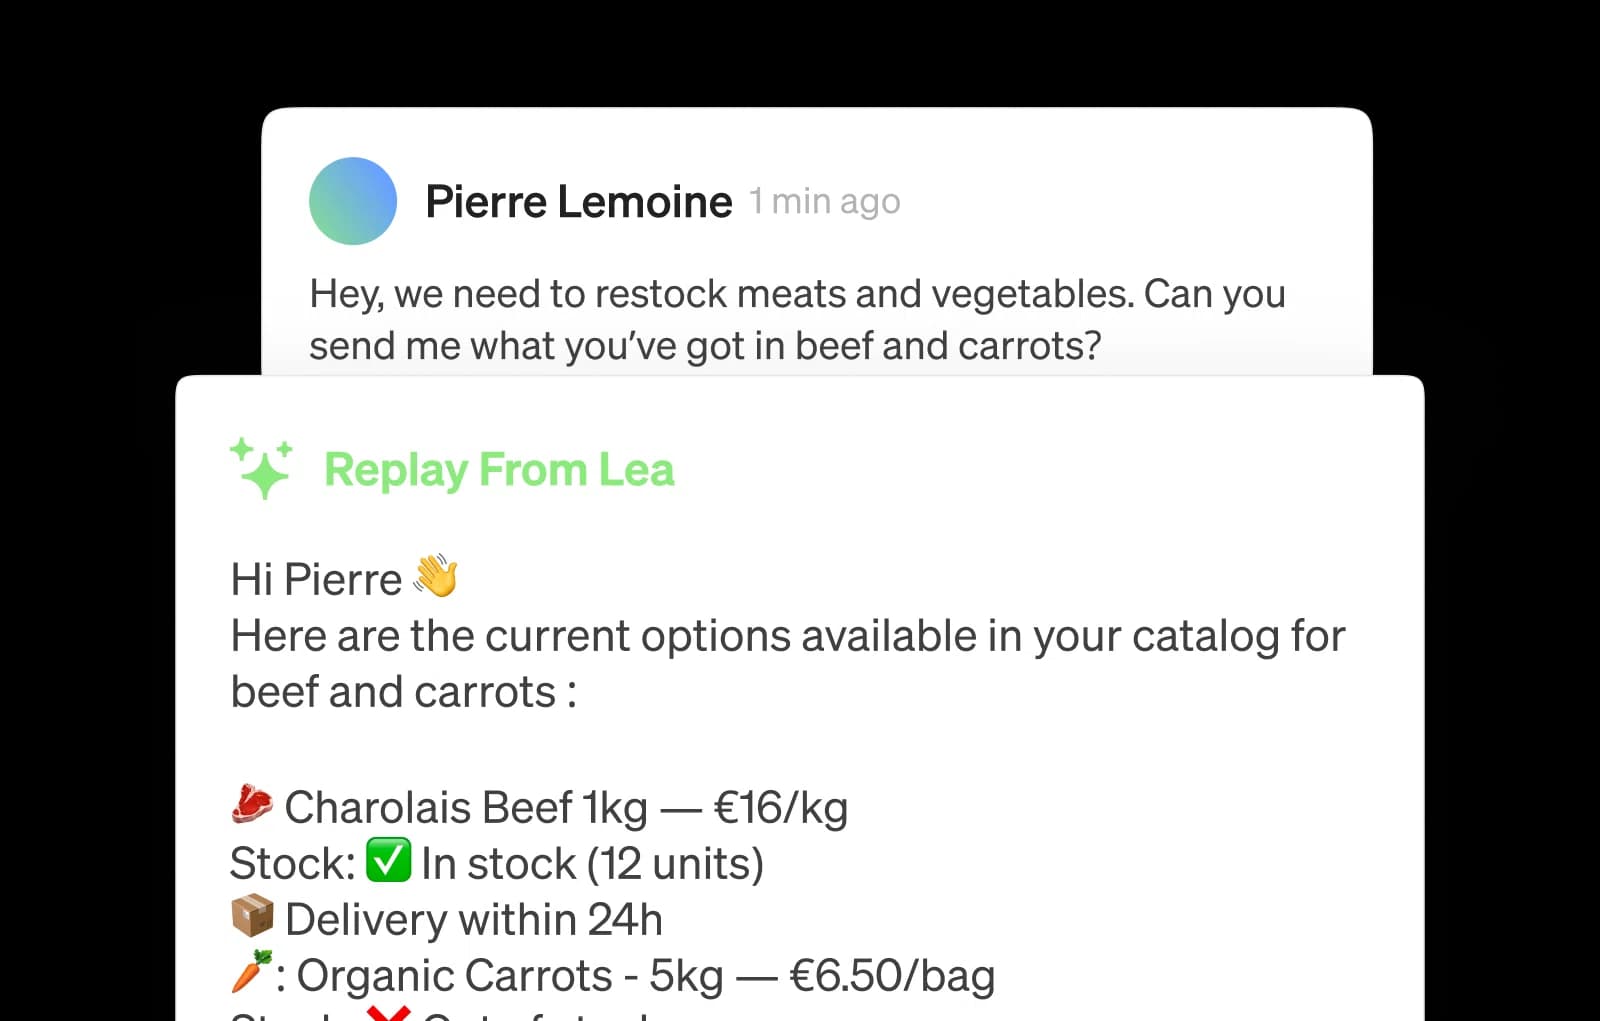Click Pierre's message about restocking meats and vegetables

click(796, 320)
